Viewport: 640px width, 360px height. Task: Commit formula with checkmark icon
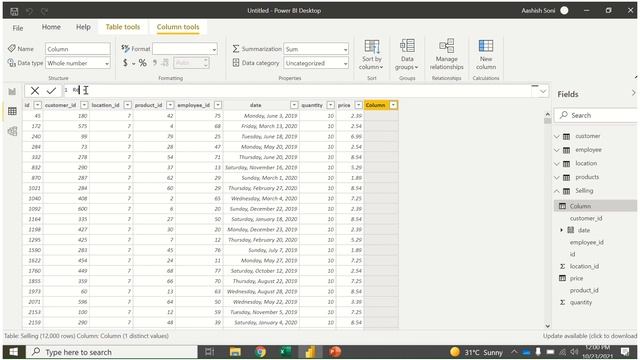coord(51,91)
